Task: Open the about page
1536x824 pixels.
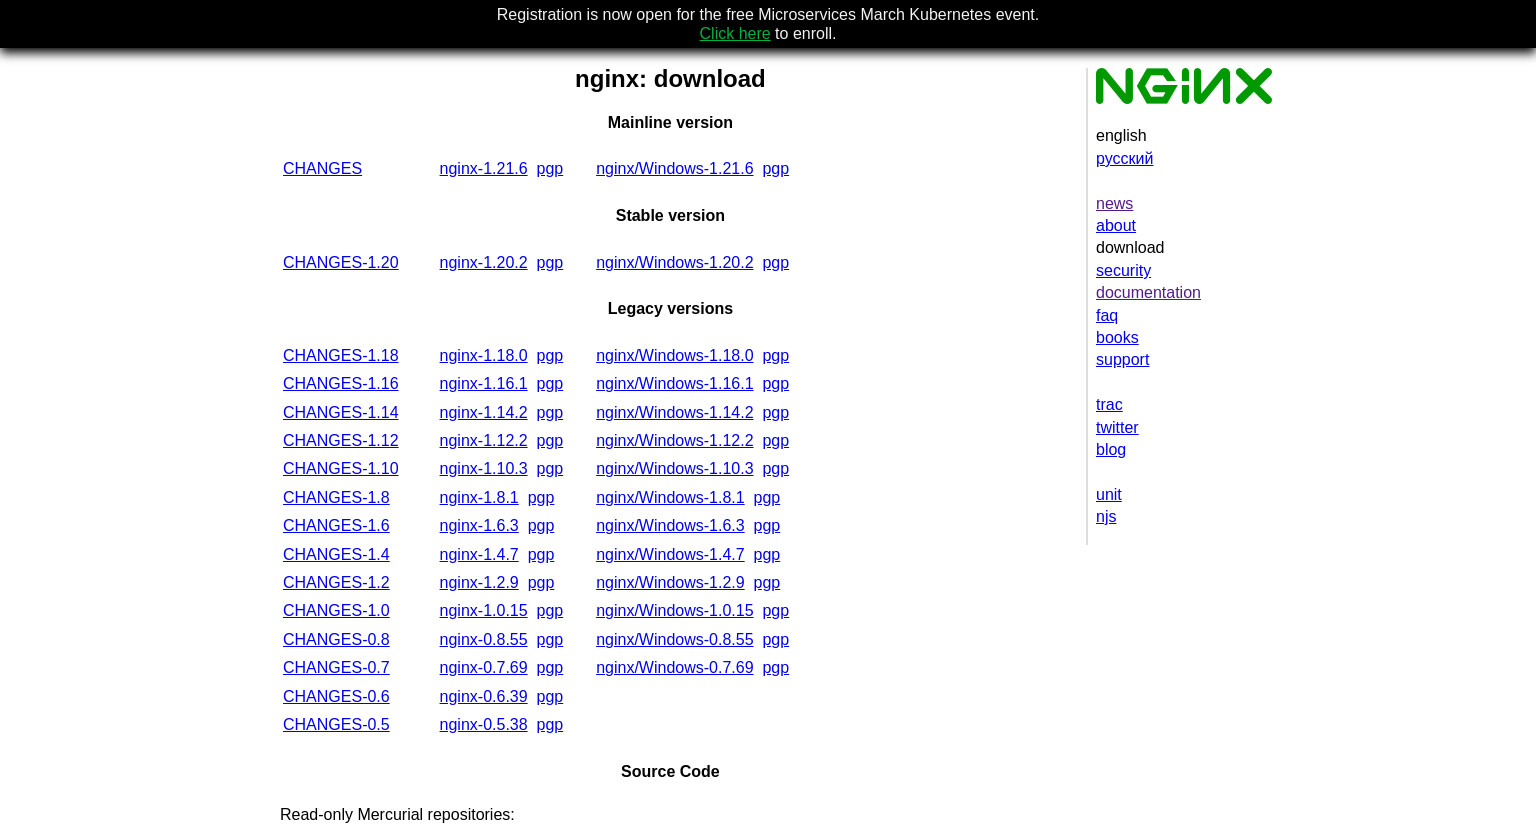Action: tap(1116, 226)
